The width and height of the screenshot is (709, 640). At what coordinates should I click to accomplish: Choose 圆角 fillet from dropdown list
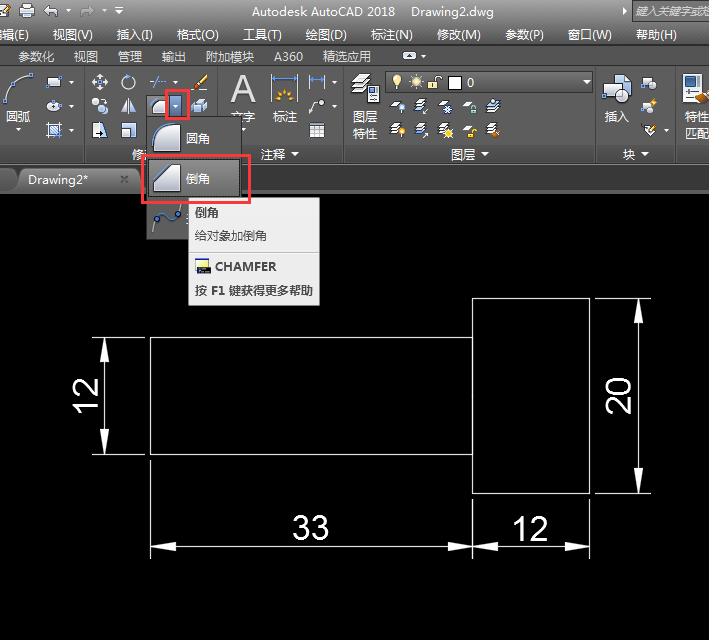195,139
